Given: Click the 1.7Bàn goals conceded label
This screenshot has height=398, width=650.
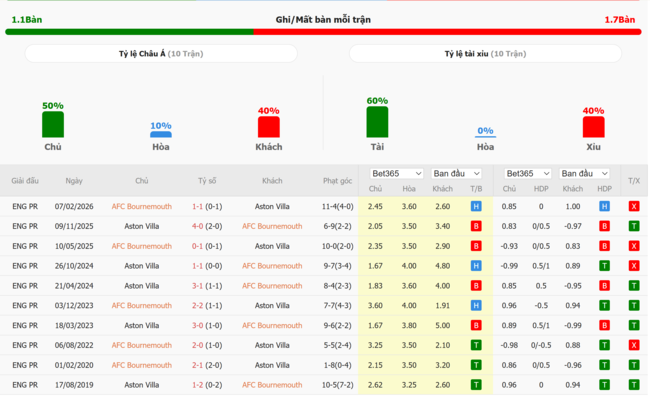Looking at the screenshot, I should [x=620, y=19].
